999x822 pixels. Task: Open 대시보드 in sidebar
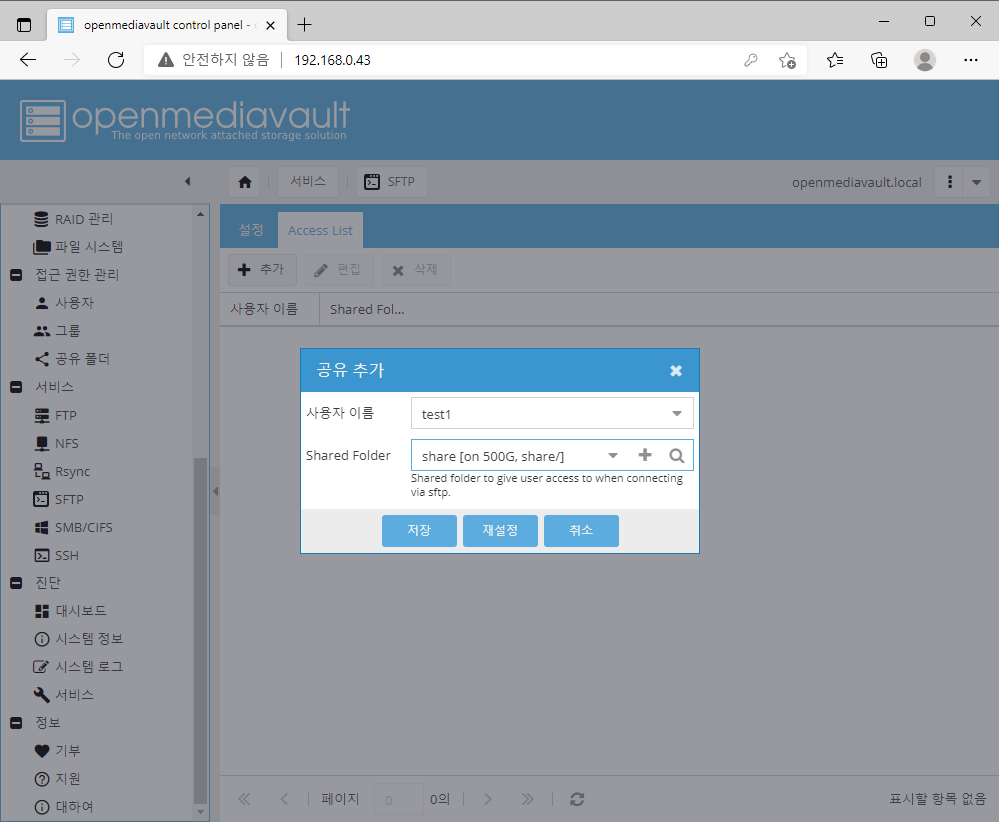pos(70,612)
